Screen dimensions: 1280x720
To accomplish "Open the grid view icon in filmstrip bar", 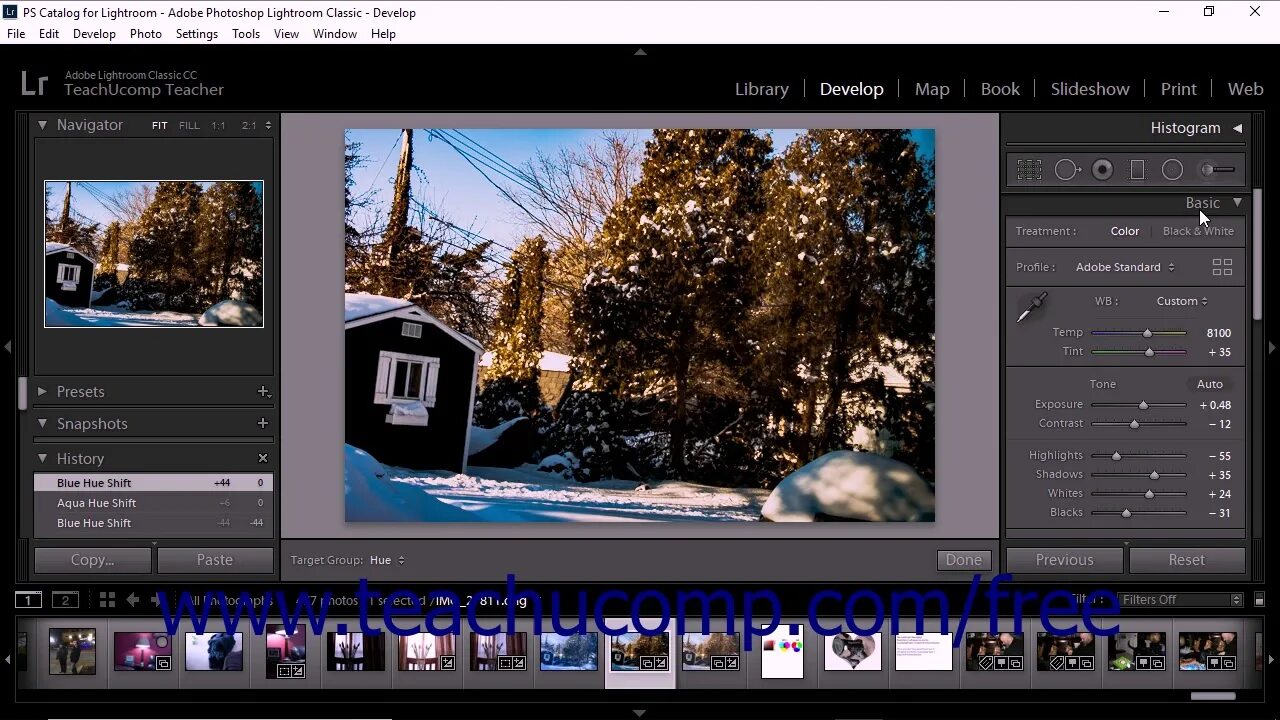I will pyautogui.click(x=107, y=600).
